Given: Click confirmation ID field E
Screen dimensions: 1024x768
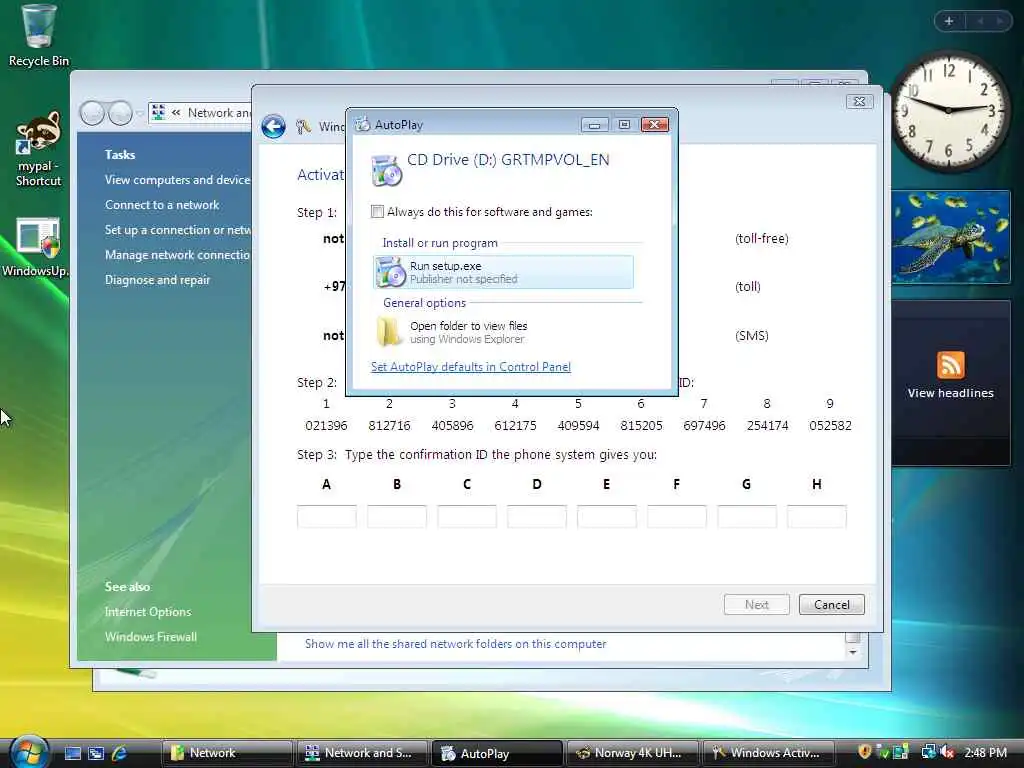Looking at the screenshot, I should coord(607,517).
